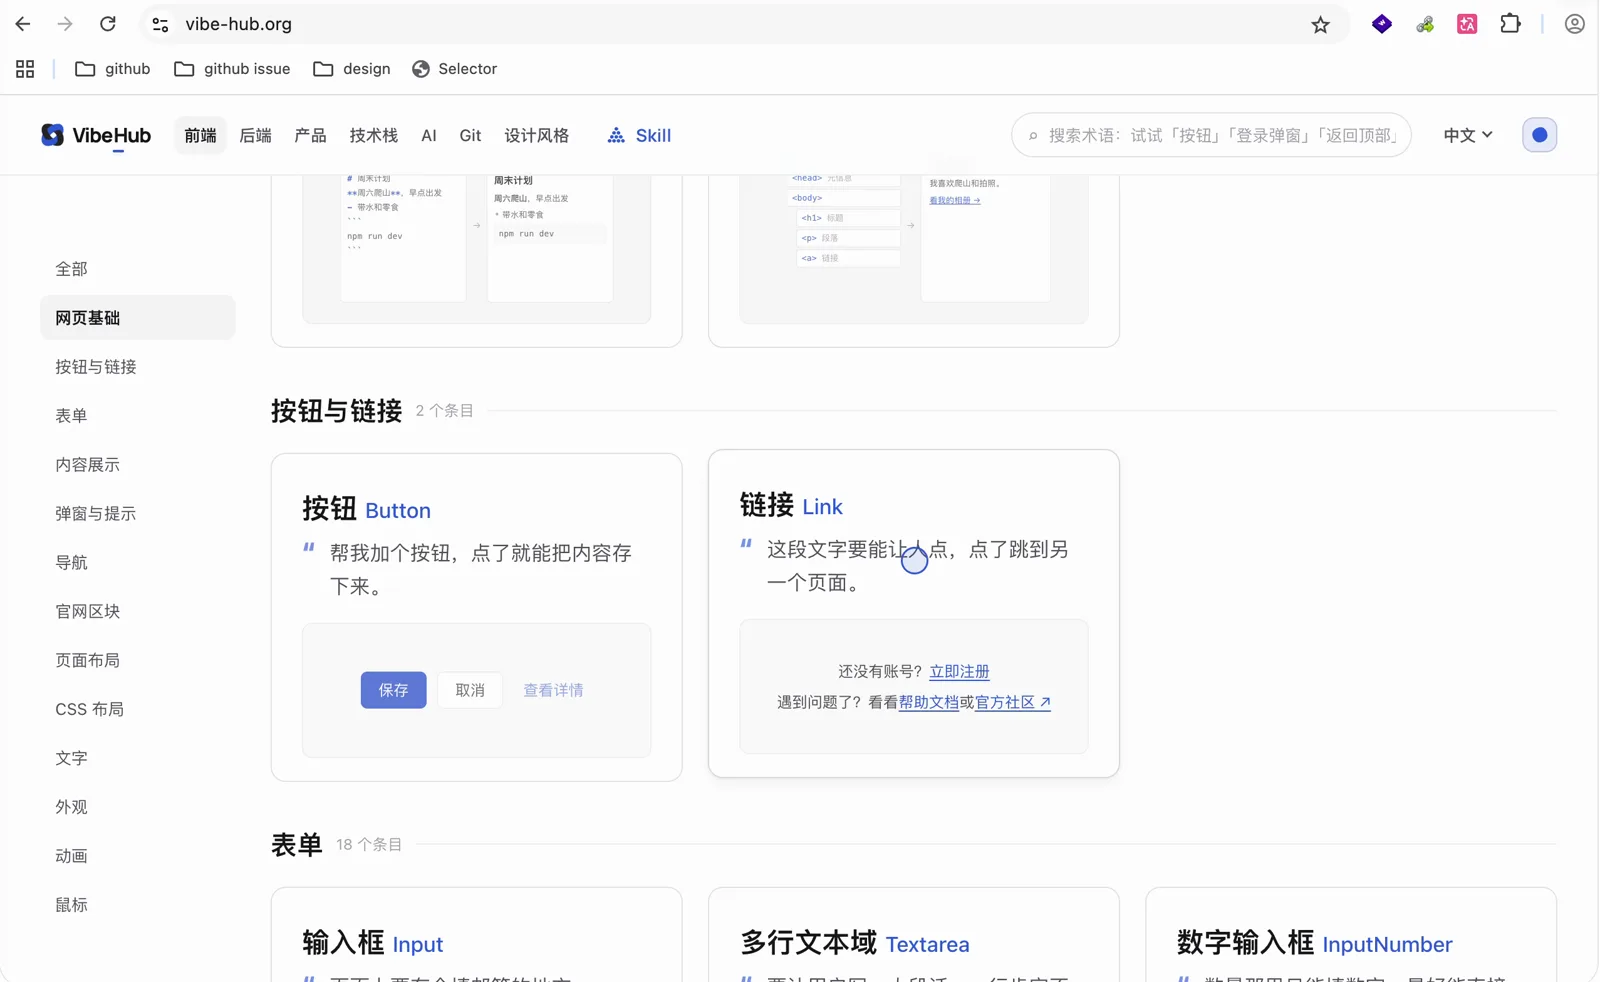The height and width of the screenshot is (982, 1600).
Task: Expand the 中文 language dropdown
Action: coord(1467,135)
